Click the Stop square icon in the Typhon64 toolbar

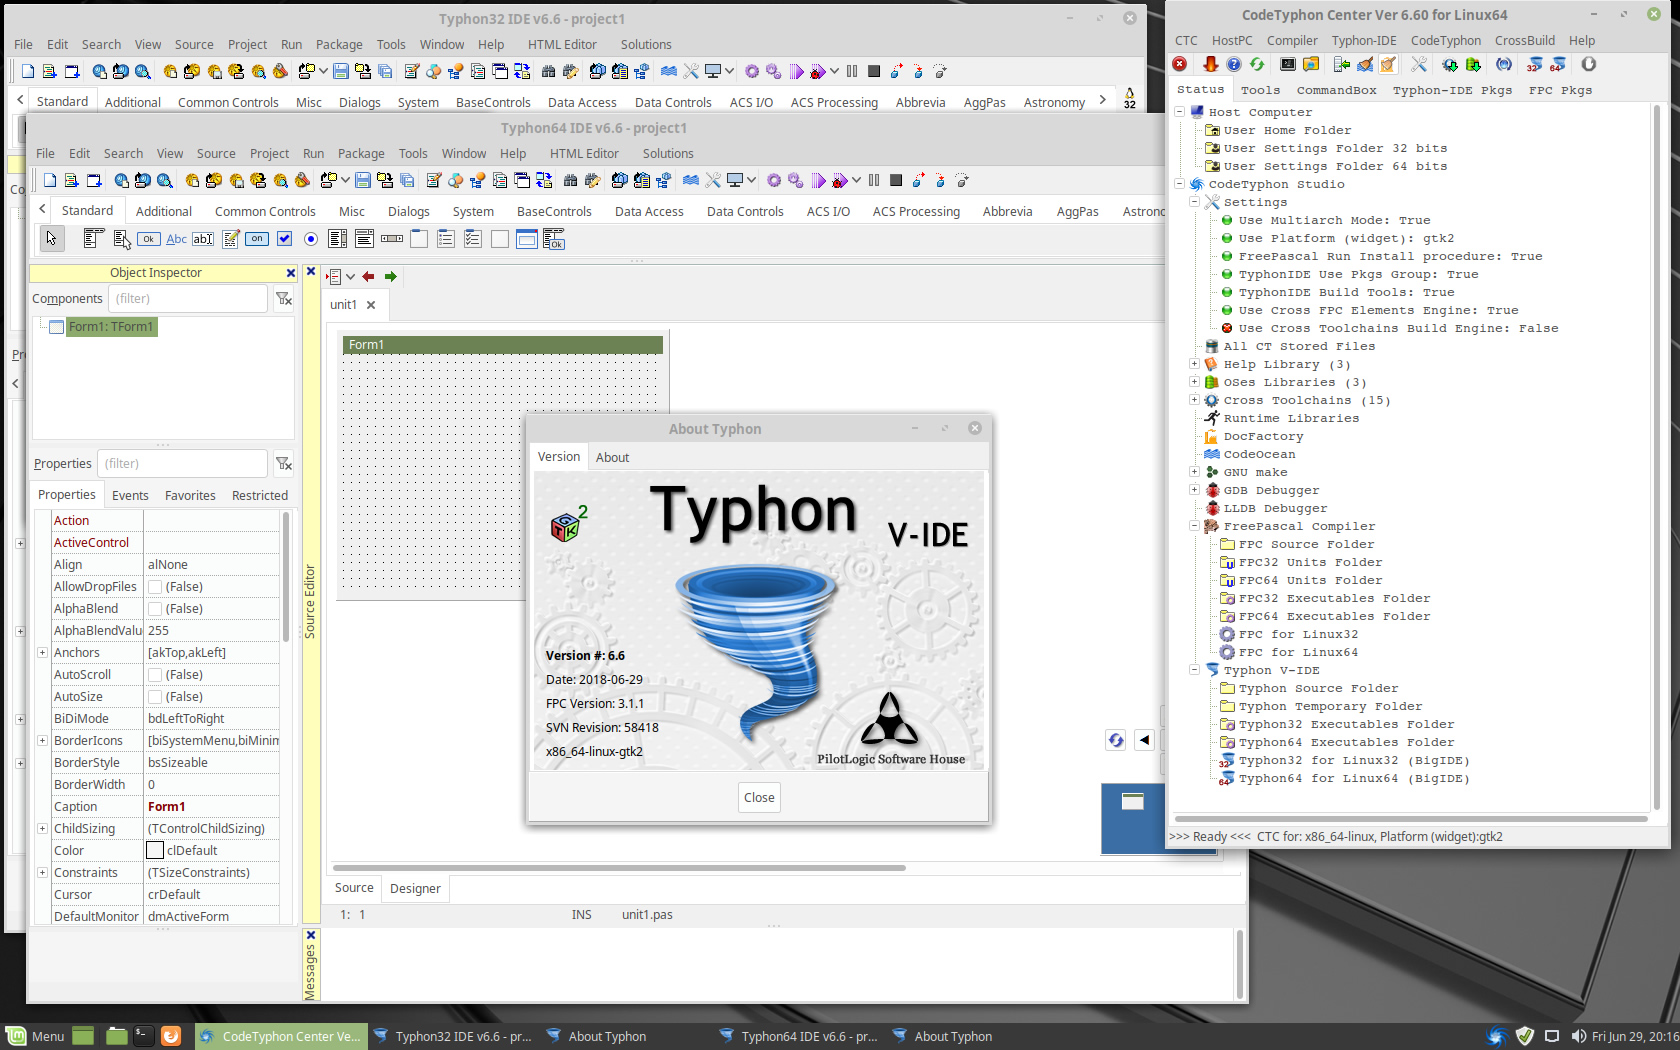896,180
